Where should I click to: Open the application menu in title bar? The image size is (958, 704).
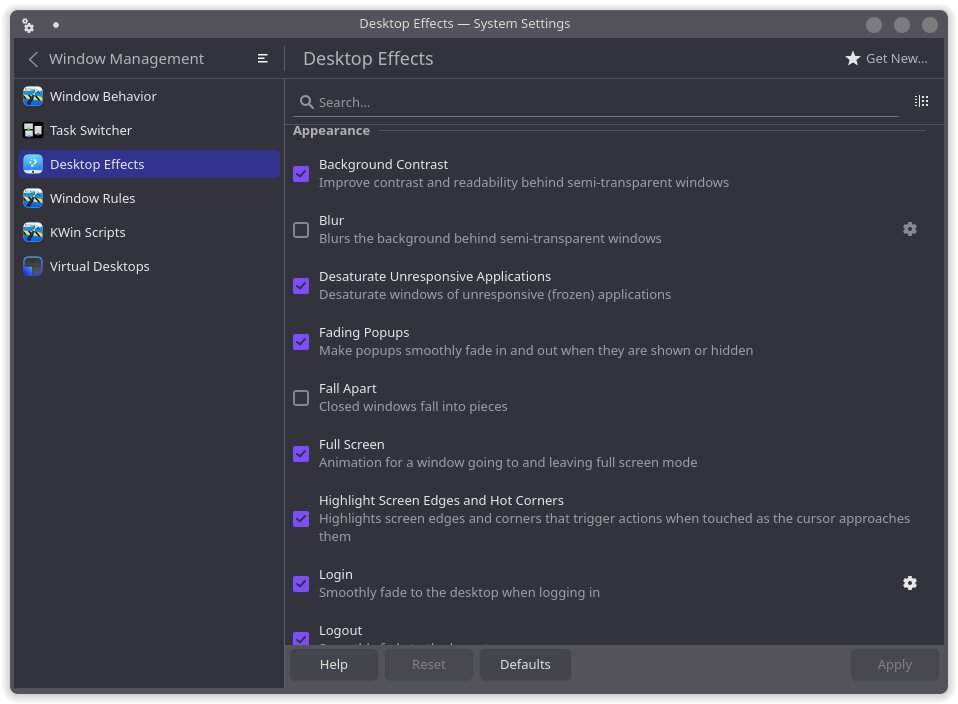click(x=28, y=24)
